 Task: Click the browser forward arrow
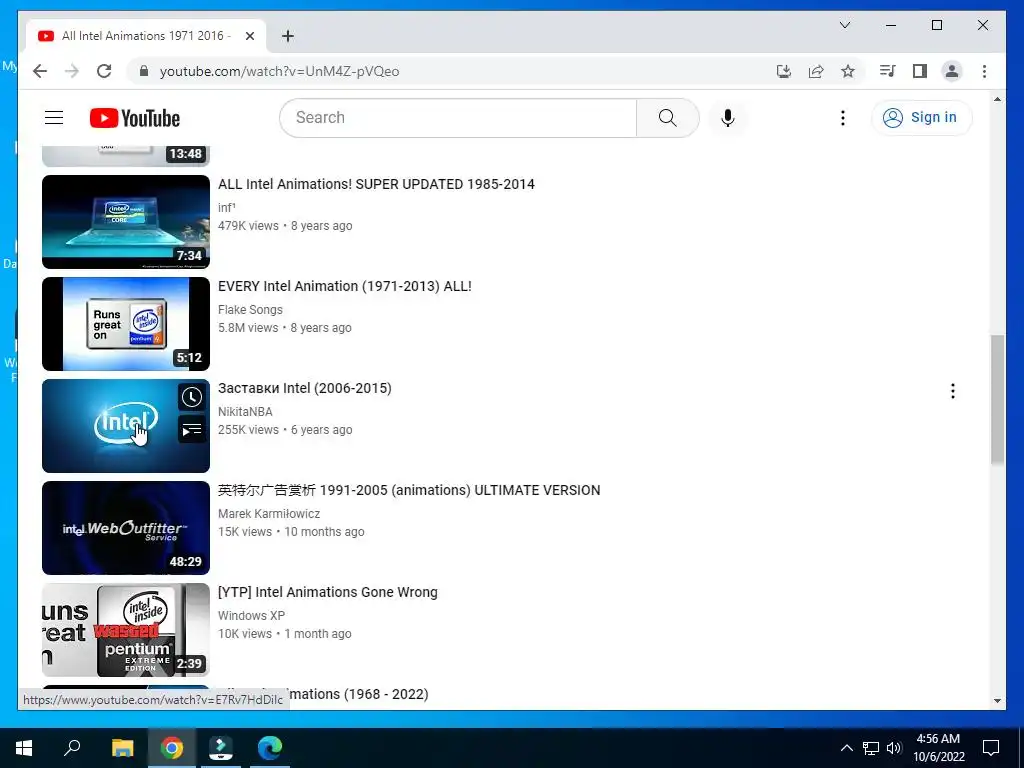coord(72,71)
